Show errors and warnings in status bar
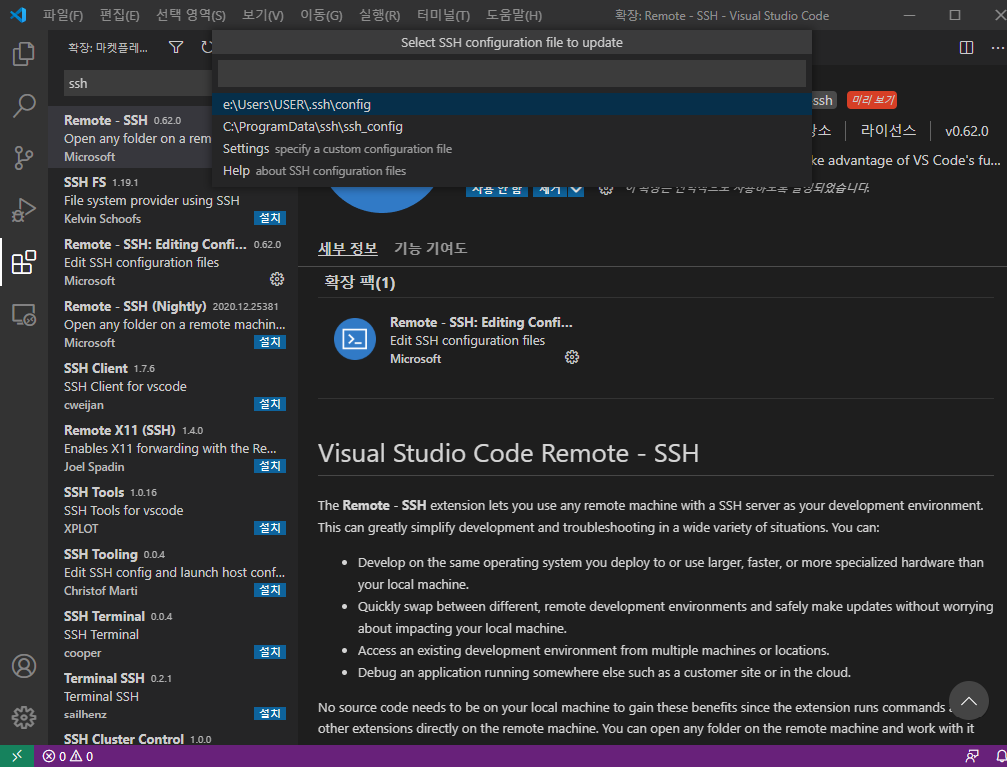The width and height of the screenshot is (1007, 767). 67,757
